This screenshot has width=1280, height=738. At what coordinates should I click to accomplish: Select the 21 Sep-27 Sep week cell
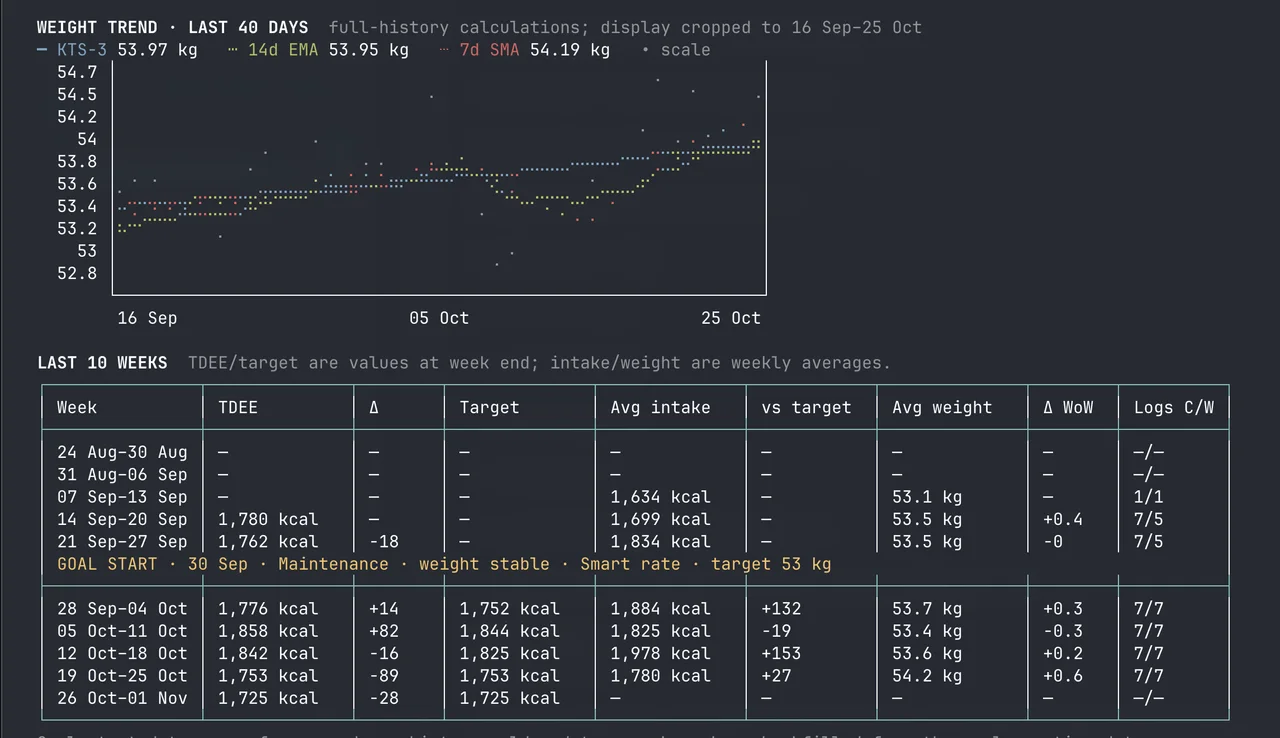[x=122, y=541]
